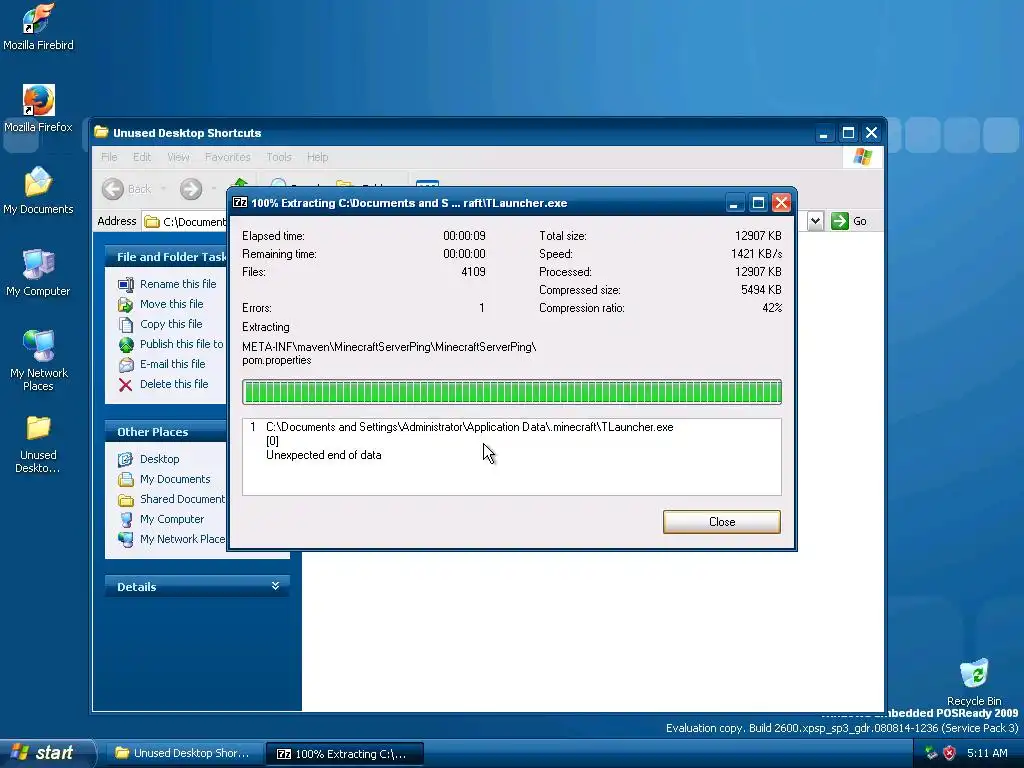The width and height of the screenshot is (1024, 768).
Task: Switch to Unused Desktop Shortcuts taskbar button
Action: [x=184, y=753]
